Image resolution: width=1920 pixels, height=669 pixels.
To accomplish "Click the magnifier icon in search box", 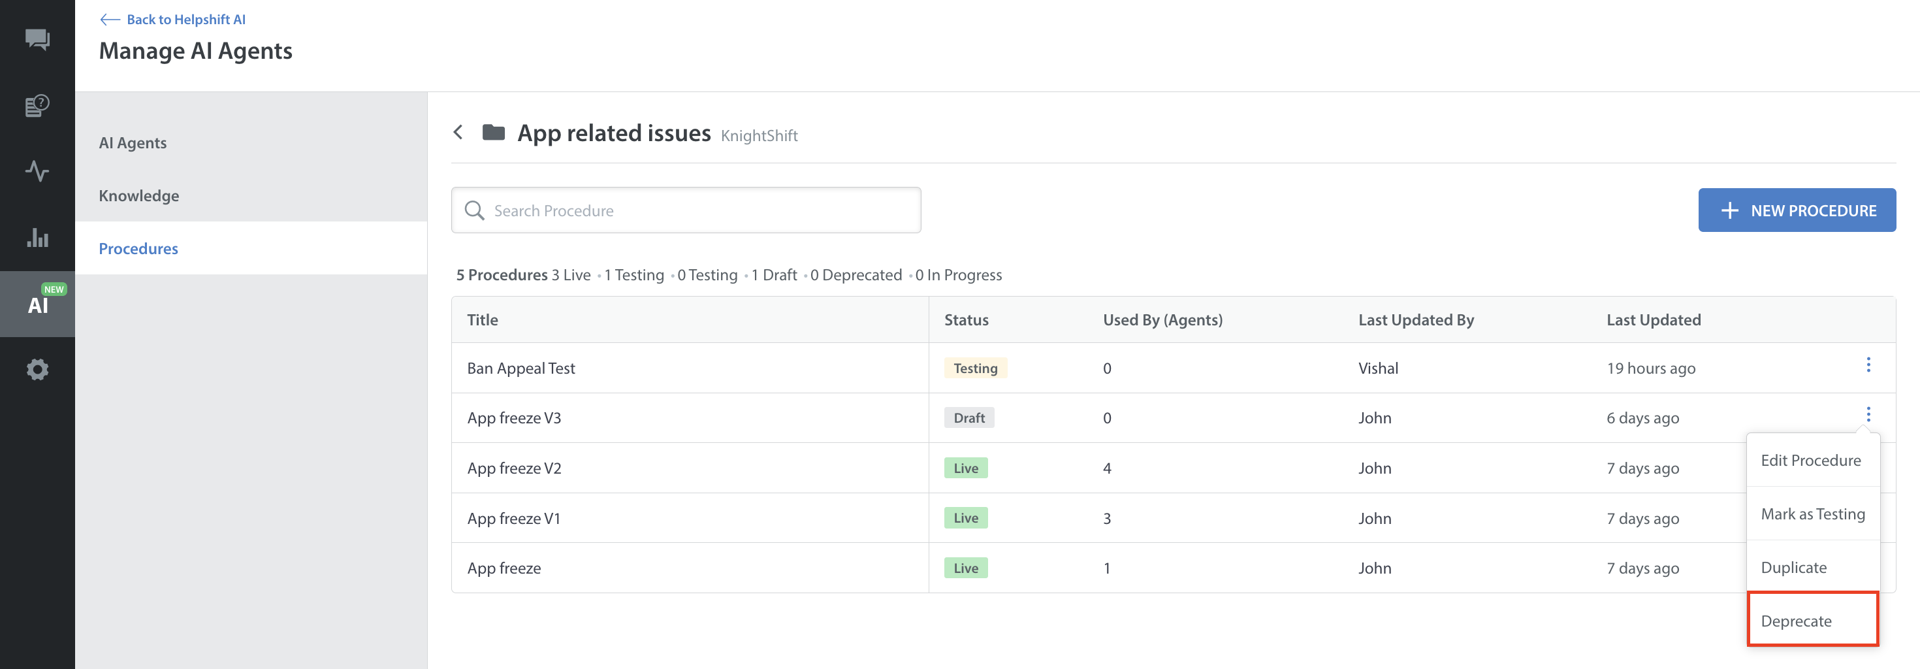I will (474, 210).
